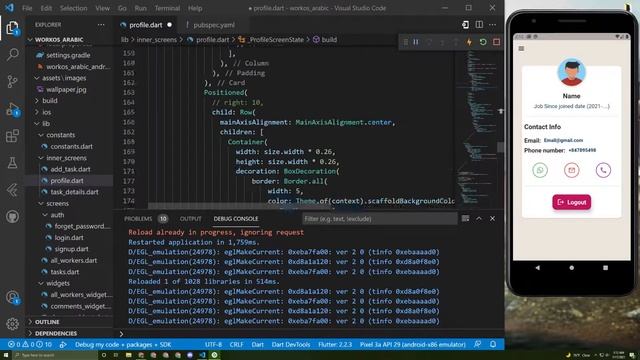This screenshot has width=640, height=360.
Task: Open the Accounts menu in activity bar
Action: tap(12, 298)
